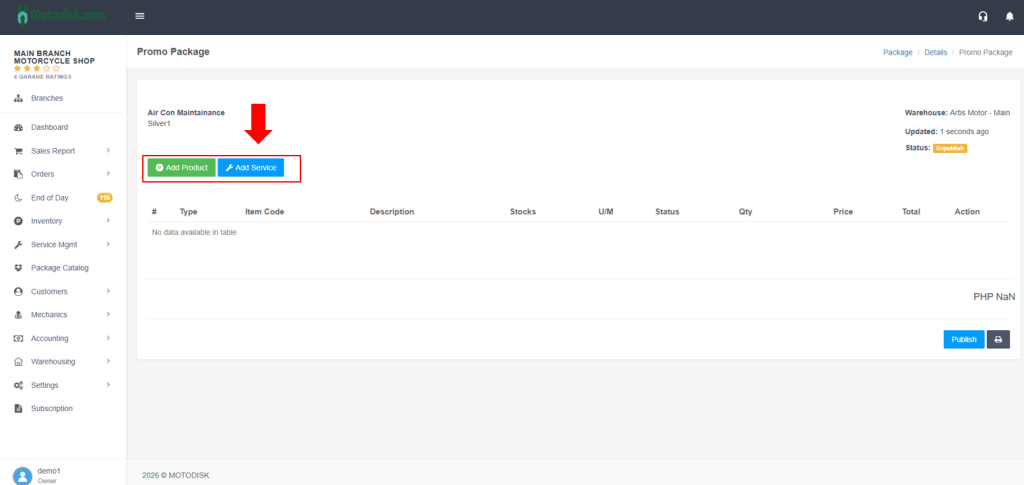Image resolution: width=1024 pixels, height=485 pixels.
Task: Go to Package breadcrumb link
Action: [897, 52]
